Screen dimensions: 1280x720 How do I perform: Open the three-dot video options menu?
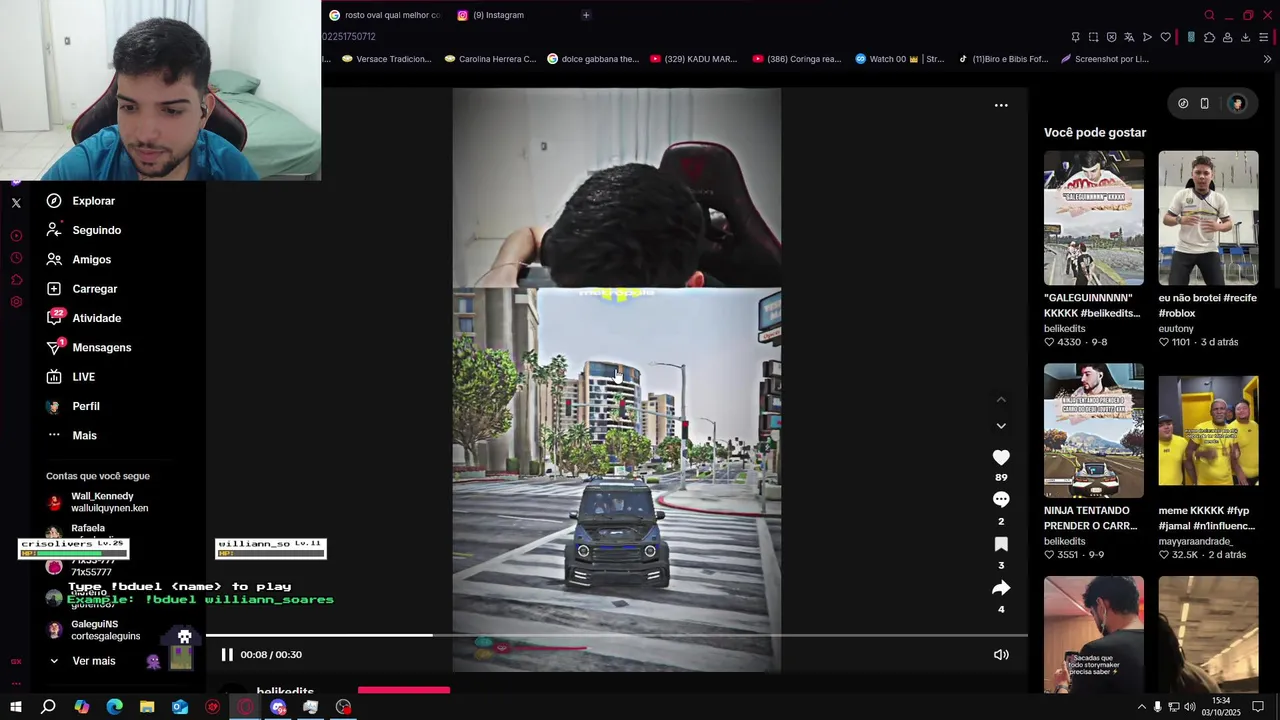(1001, 105)
